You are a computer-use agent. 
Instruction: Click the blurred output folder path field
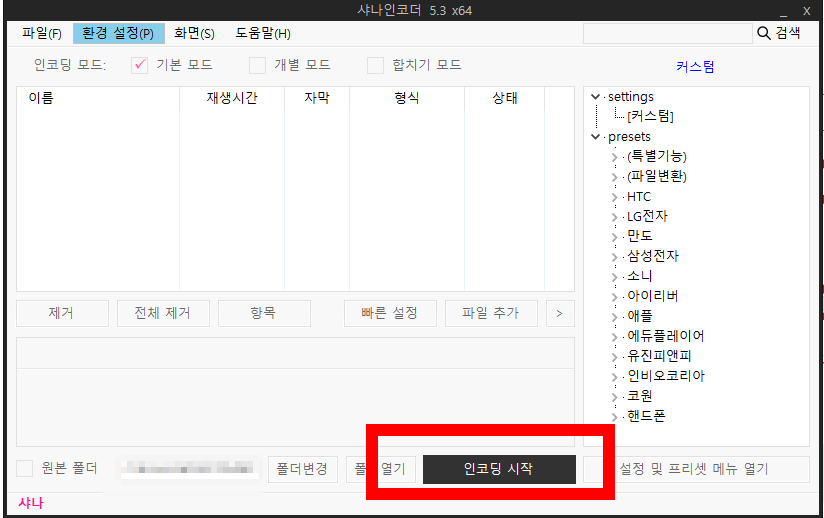[x=188, y=468]
